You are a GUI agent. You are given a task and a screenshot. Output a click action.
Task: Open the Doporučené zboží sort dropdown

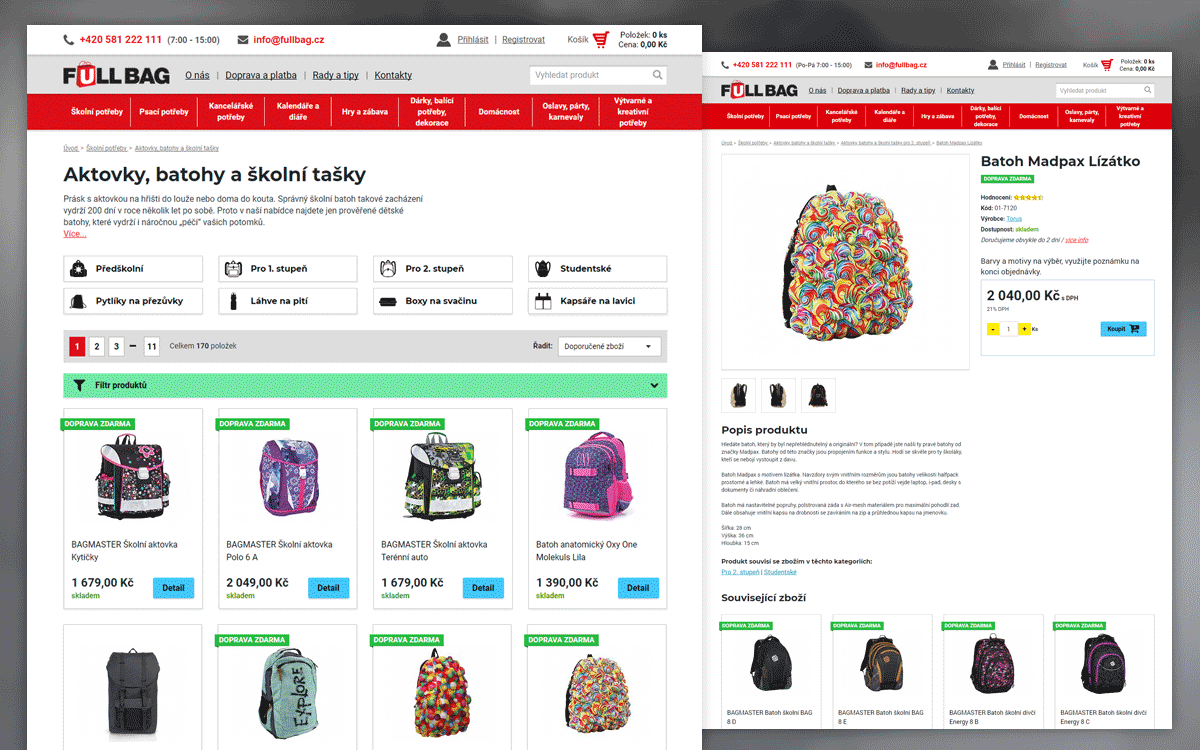(609, 347)
